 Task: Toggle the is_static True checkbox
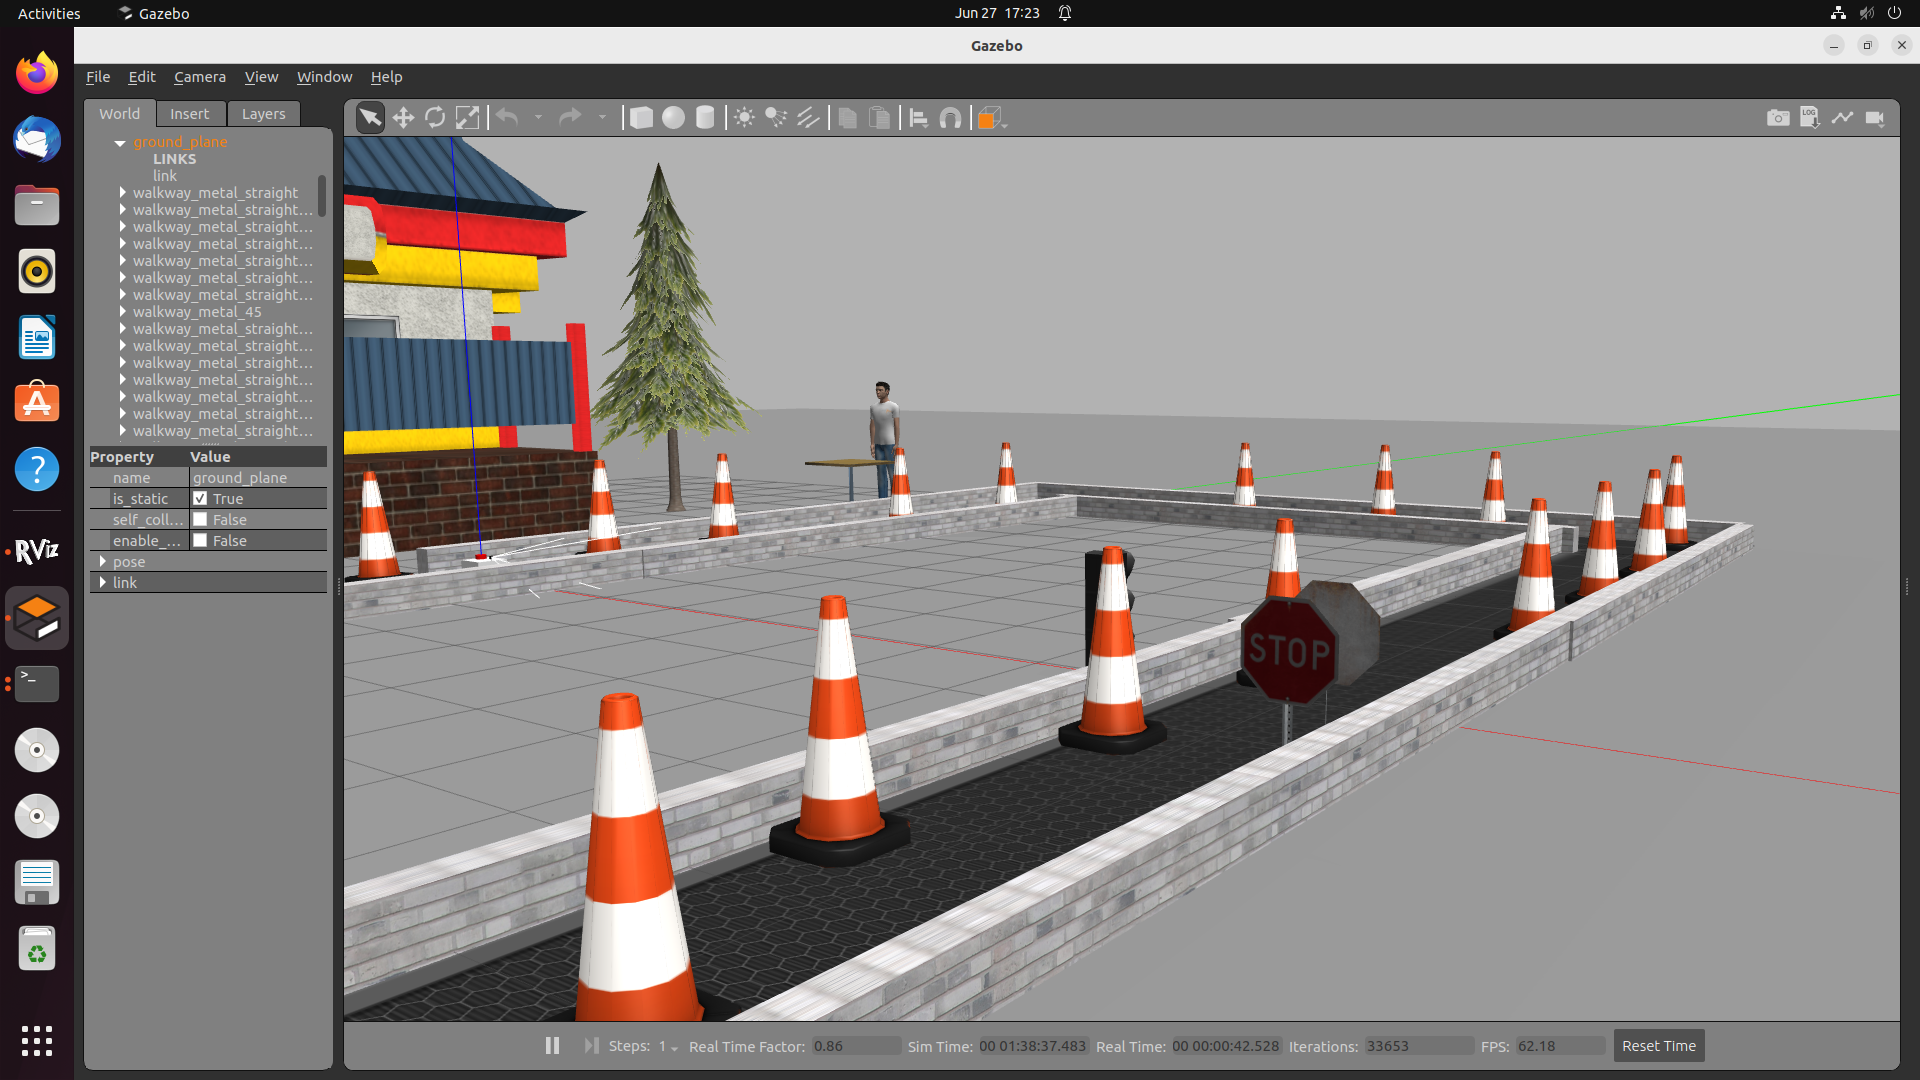click(x=201, y=498)
